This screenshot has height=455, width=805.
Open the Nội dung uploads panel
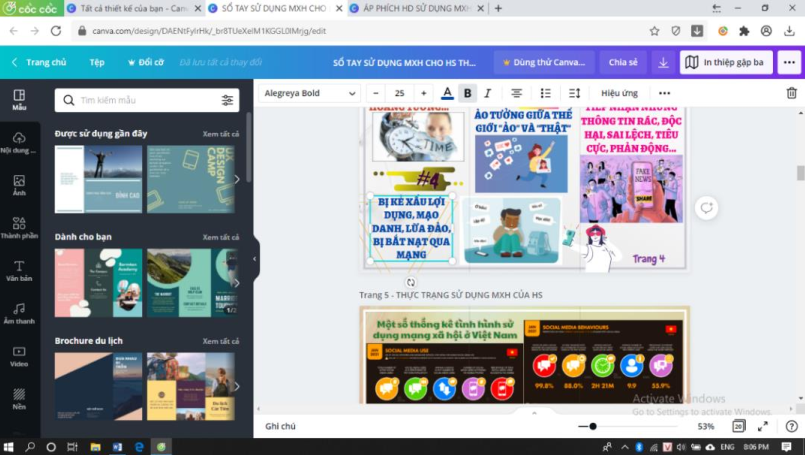(20, 143)
